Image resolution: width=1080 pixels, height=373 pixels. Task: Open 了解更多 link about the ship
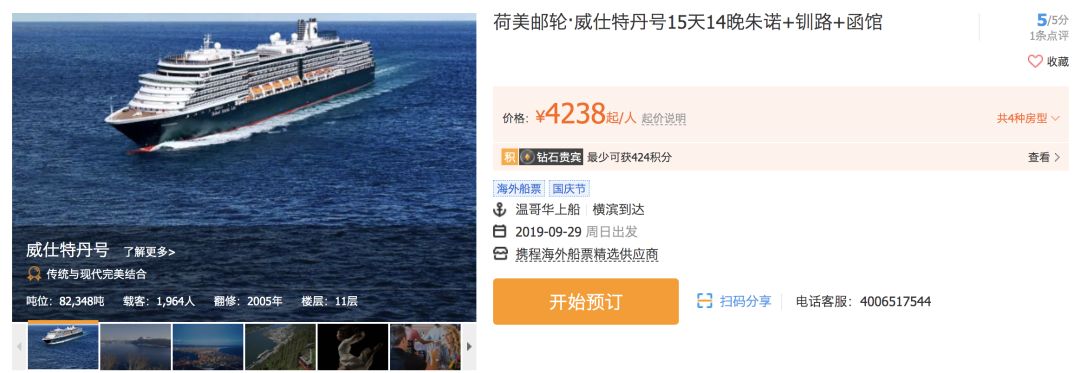[149, 252]
